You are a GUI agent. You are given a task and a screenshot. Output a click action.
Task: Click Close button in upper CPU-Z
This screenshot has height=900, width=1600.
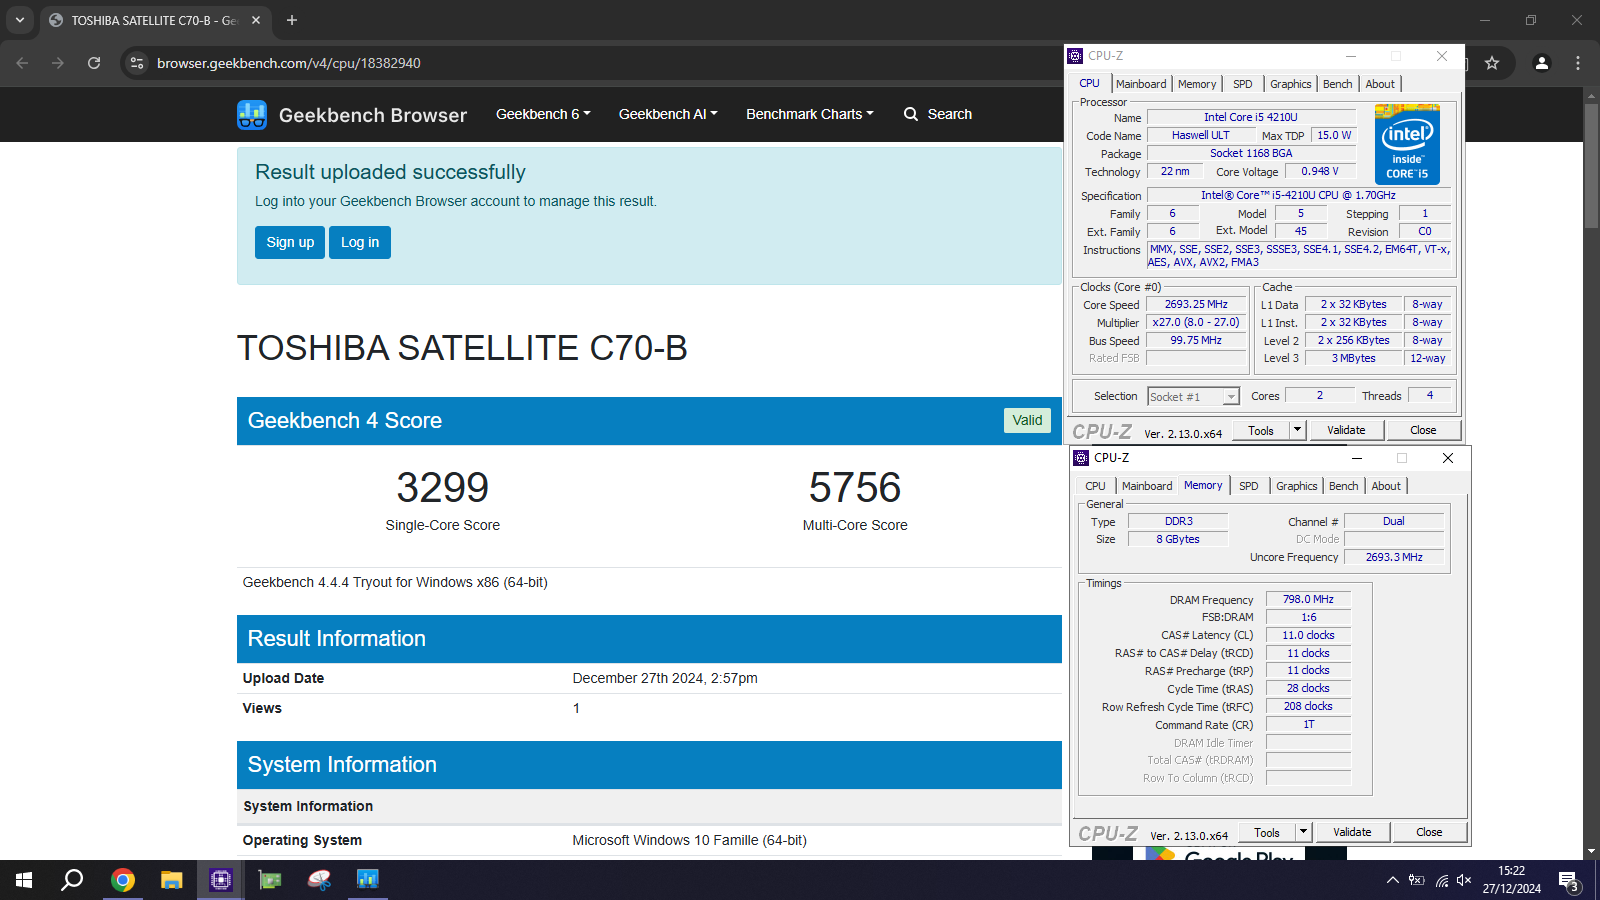pyautogui.click(x=1423, y=430)
